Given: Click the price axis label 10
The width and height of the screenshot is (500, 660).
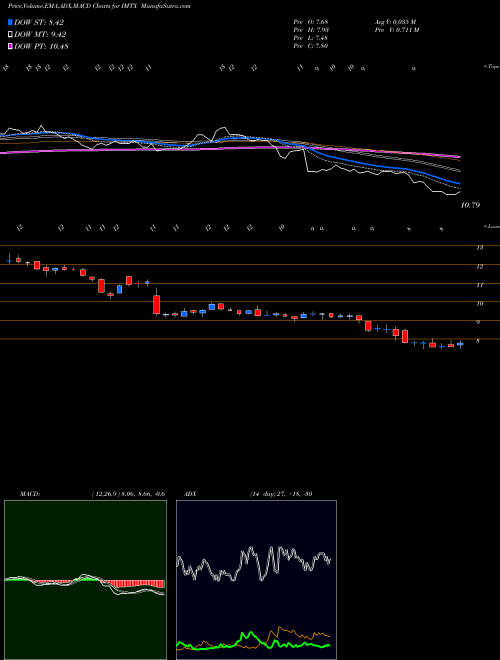Looking at the screenshot, I should [x=479, y=303].
